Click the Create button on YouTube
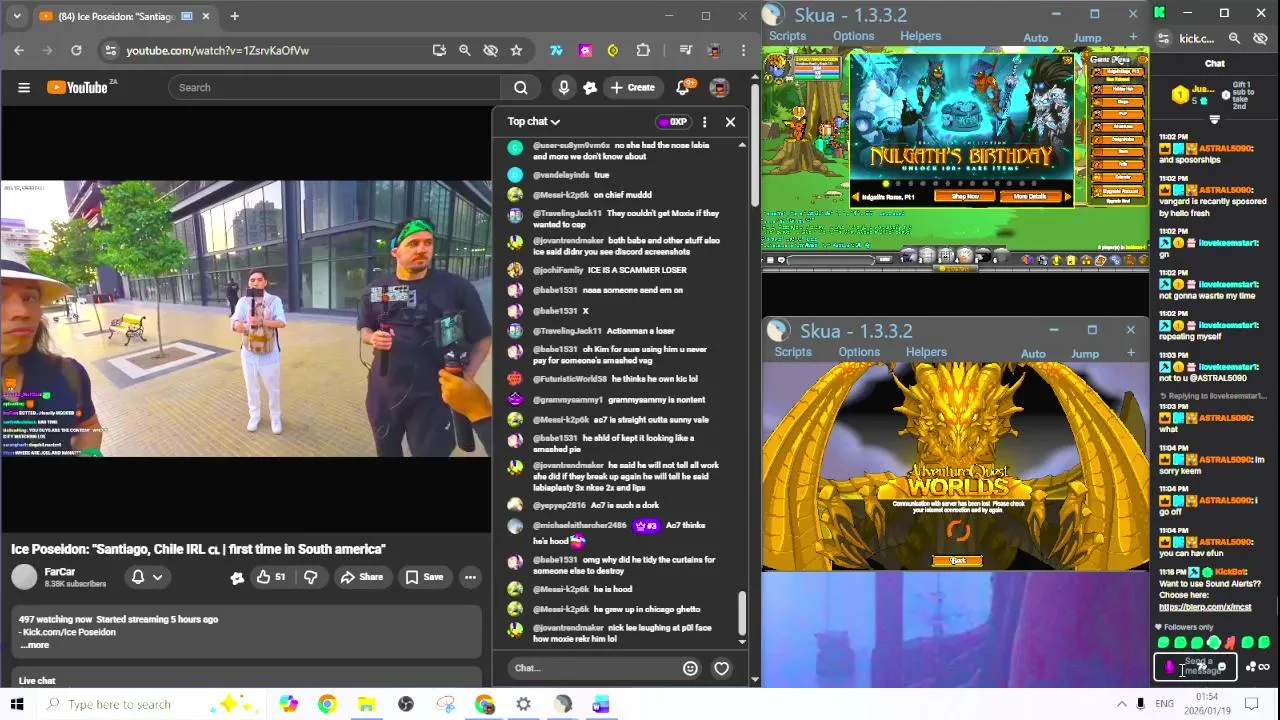Screen dimensions: 1280x720 pos(632,88)
